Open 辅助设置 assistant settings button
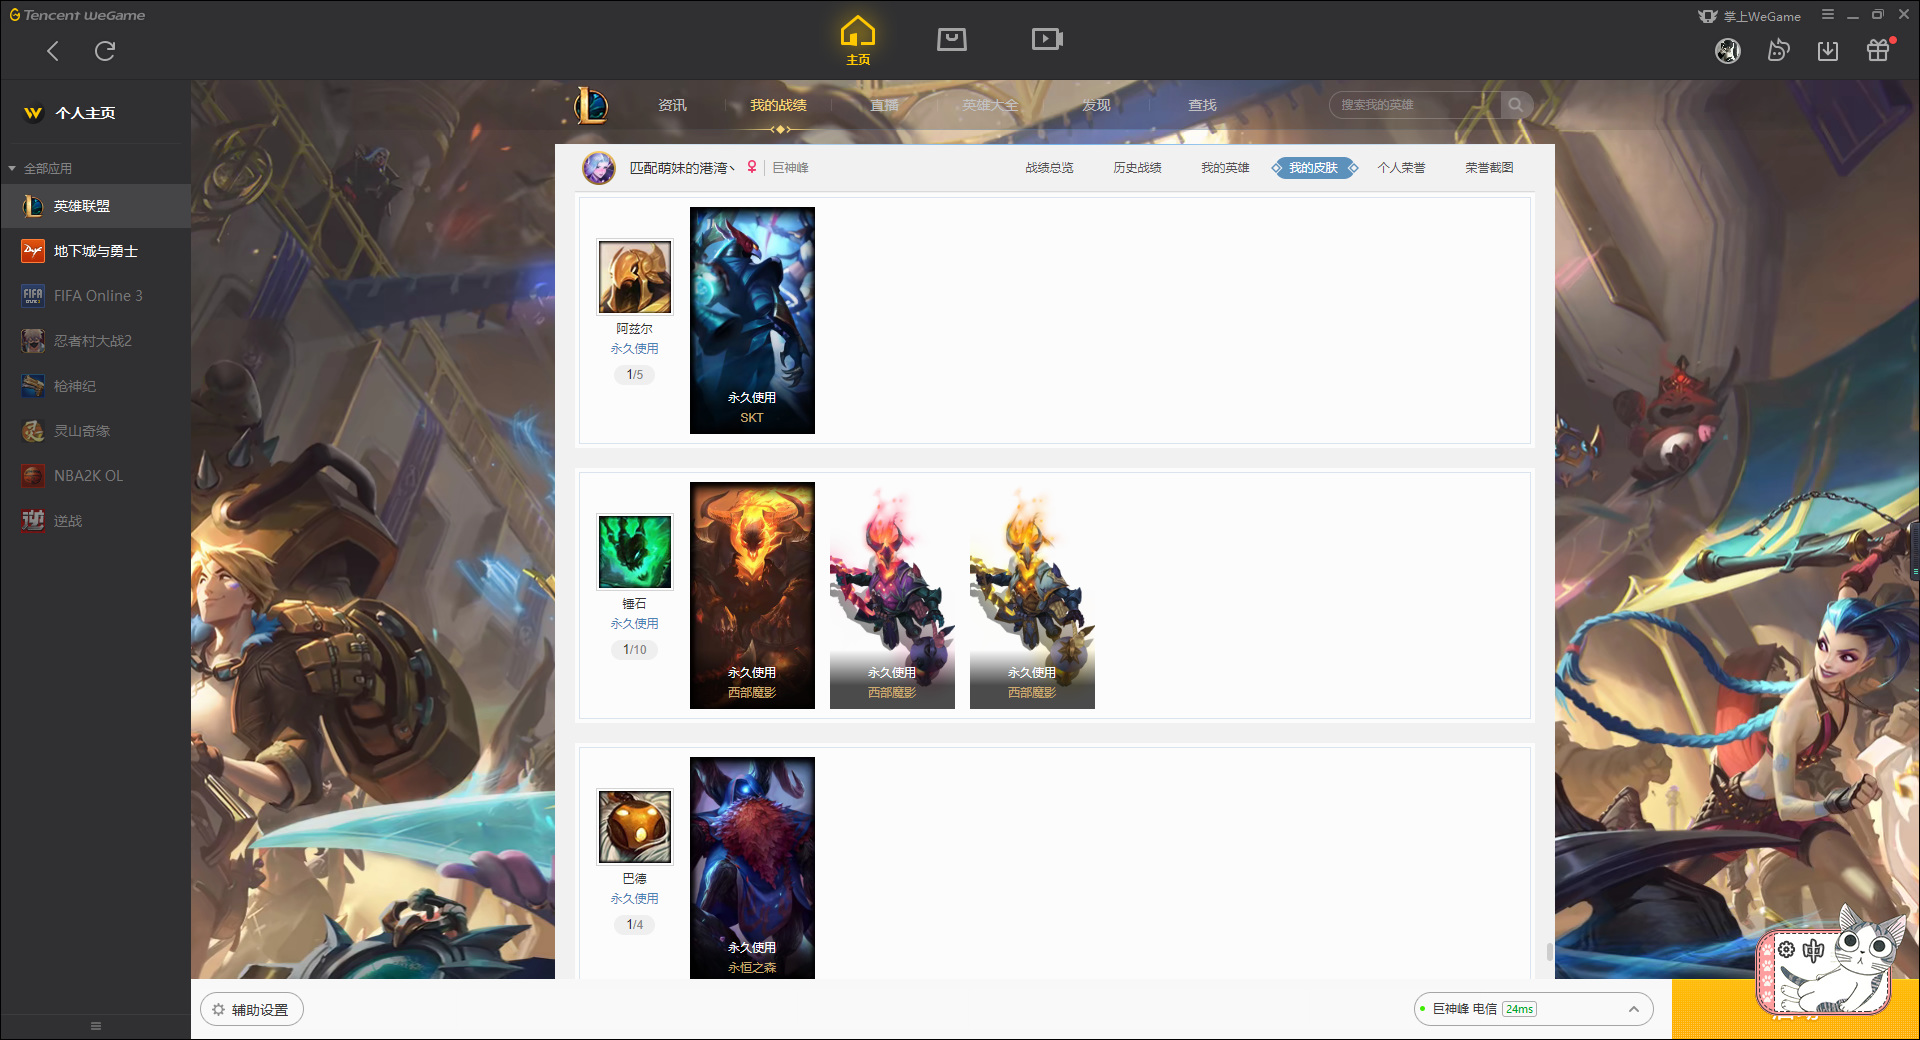This screenshot has width=1920, height=1040. click(252, 1010)
